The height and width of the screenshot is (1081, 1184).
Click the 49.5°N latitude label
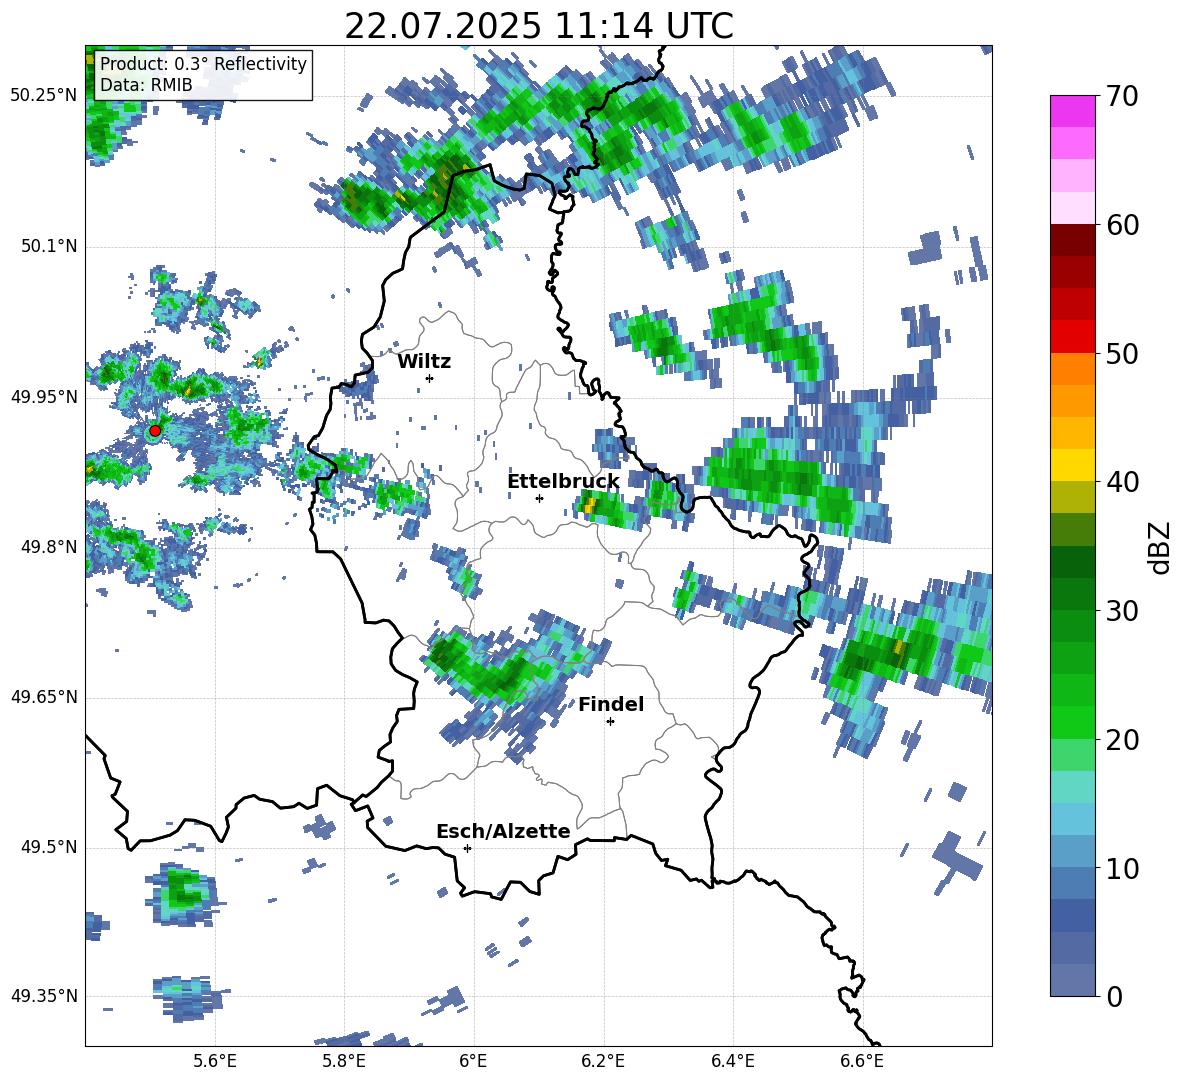point(50,847)
